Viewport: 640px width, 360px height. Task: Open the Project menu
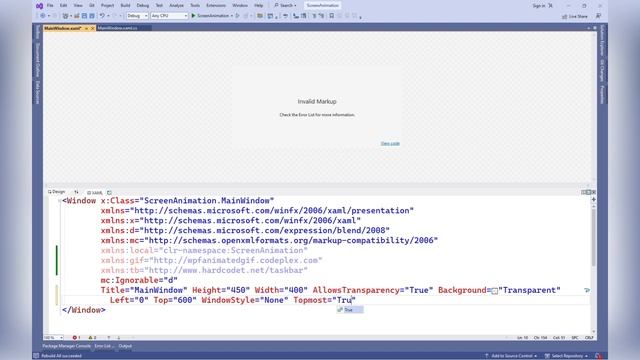click(x=107, y=5)
